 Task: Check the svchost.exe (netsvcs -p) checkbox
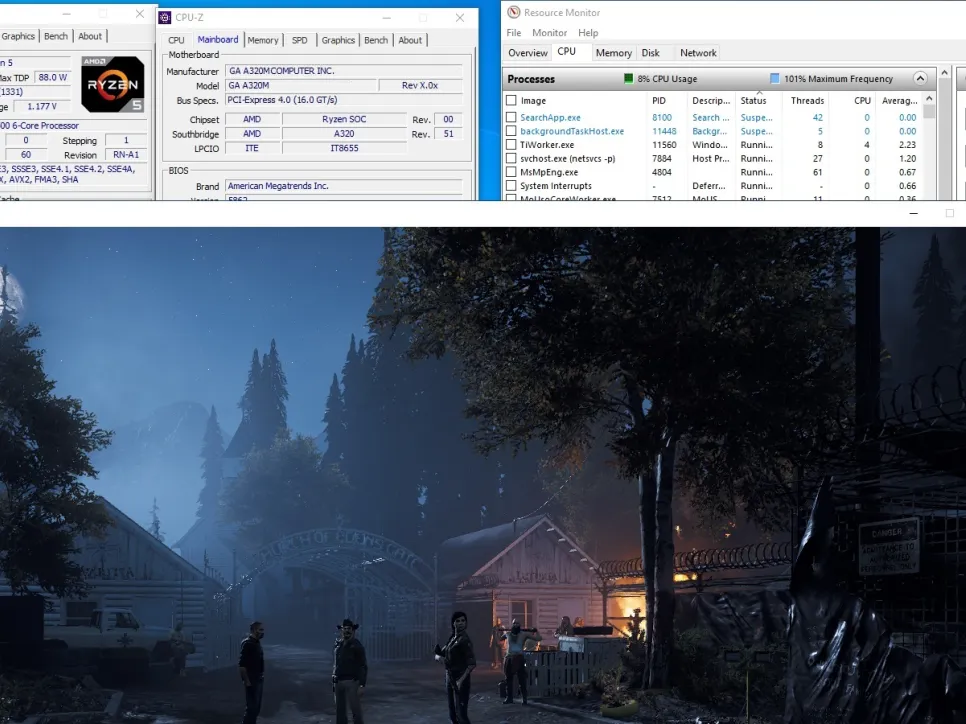(x=511, y=158)
